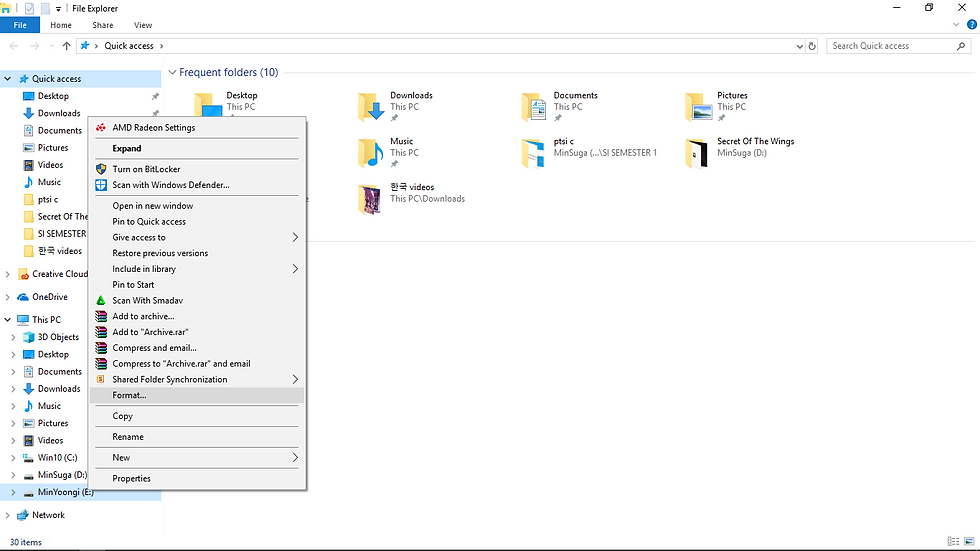Switch to large icons view in status bar
The width and height of the screenshot is (980, 551).
coord(969,542)
